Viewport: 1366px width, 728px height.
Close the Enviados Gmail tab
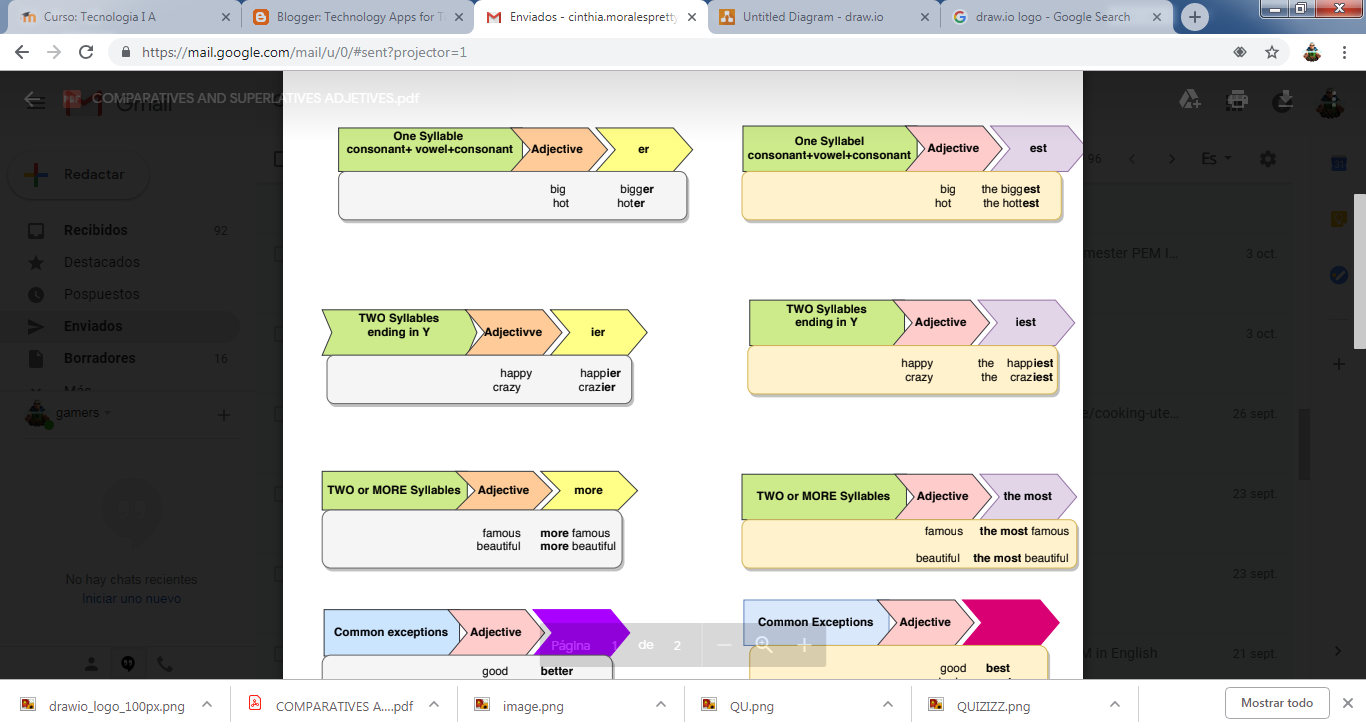click(x=692, y=17)
